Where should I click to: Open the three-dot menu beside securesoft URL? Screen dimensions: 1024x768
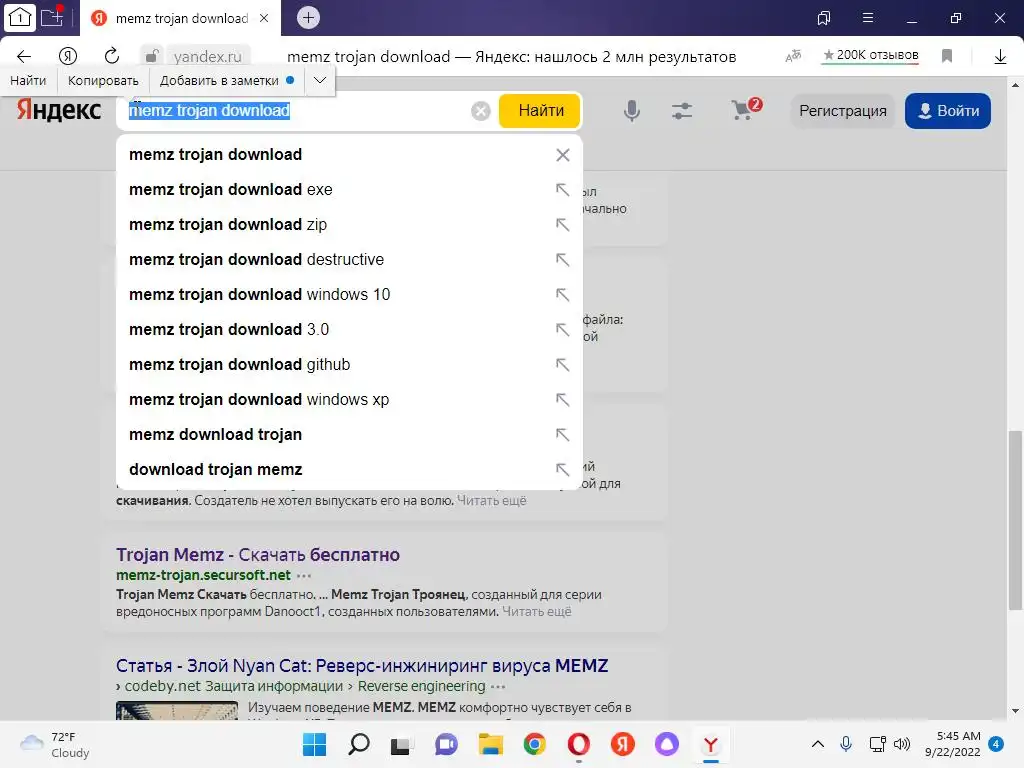click(x=304, y=576)
